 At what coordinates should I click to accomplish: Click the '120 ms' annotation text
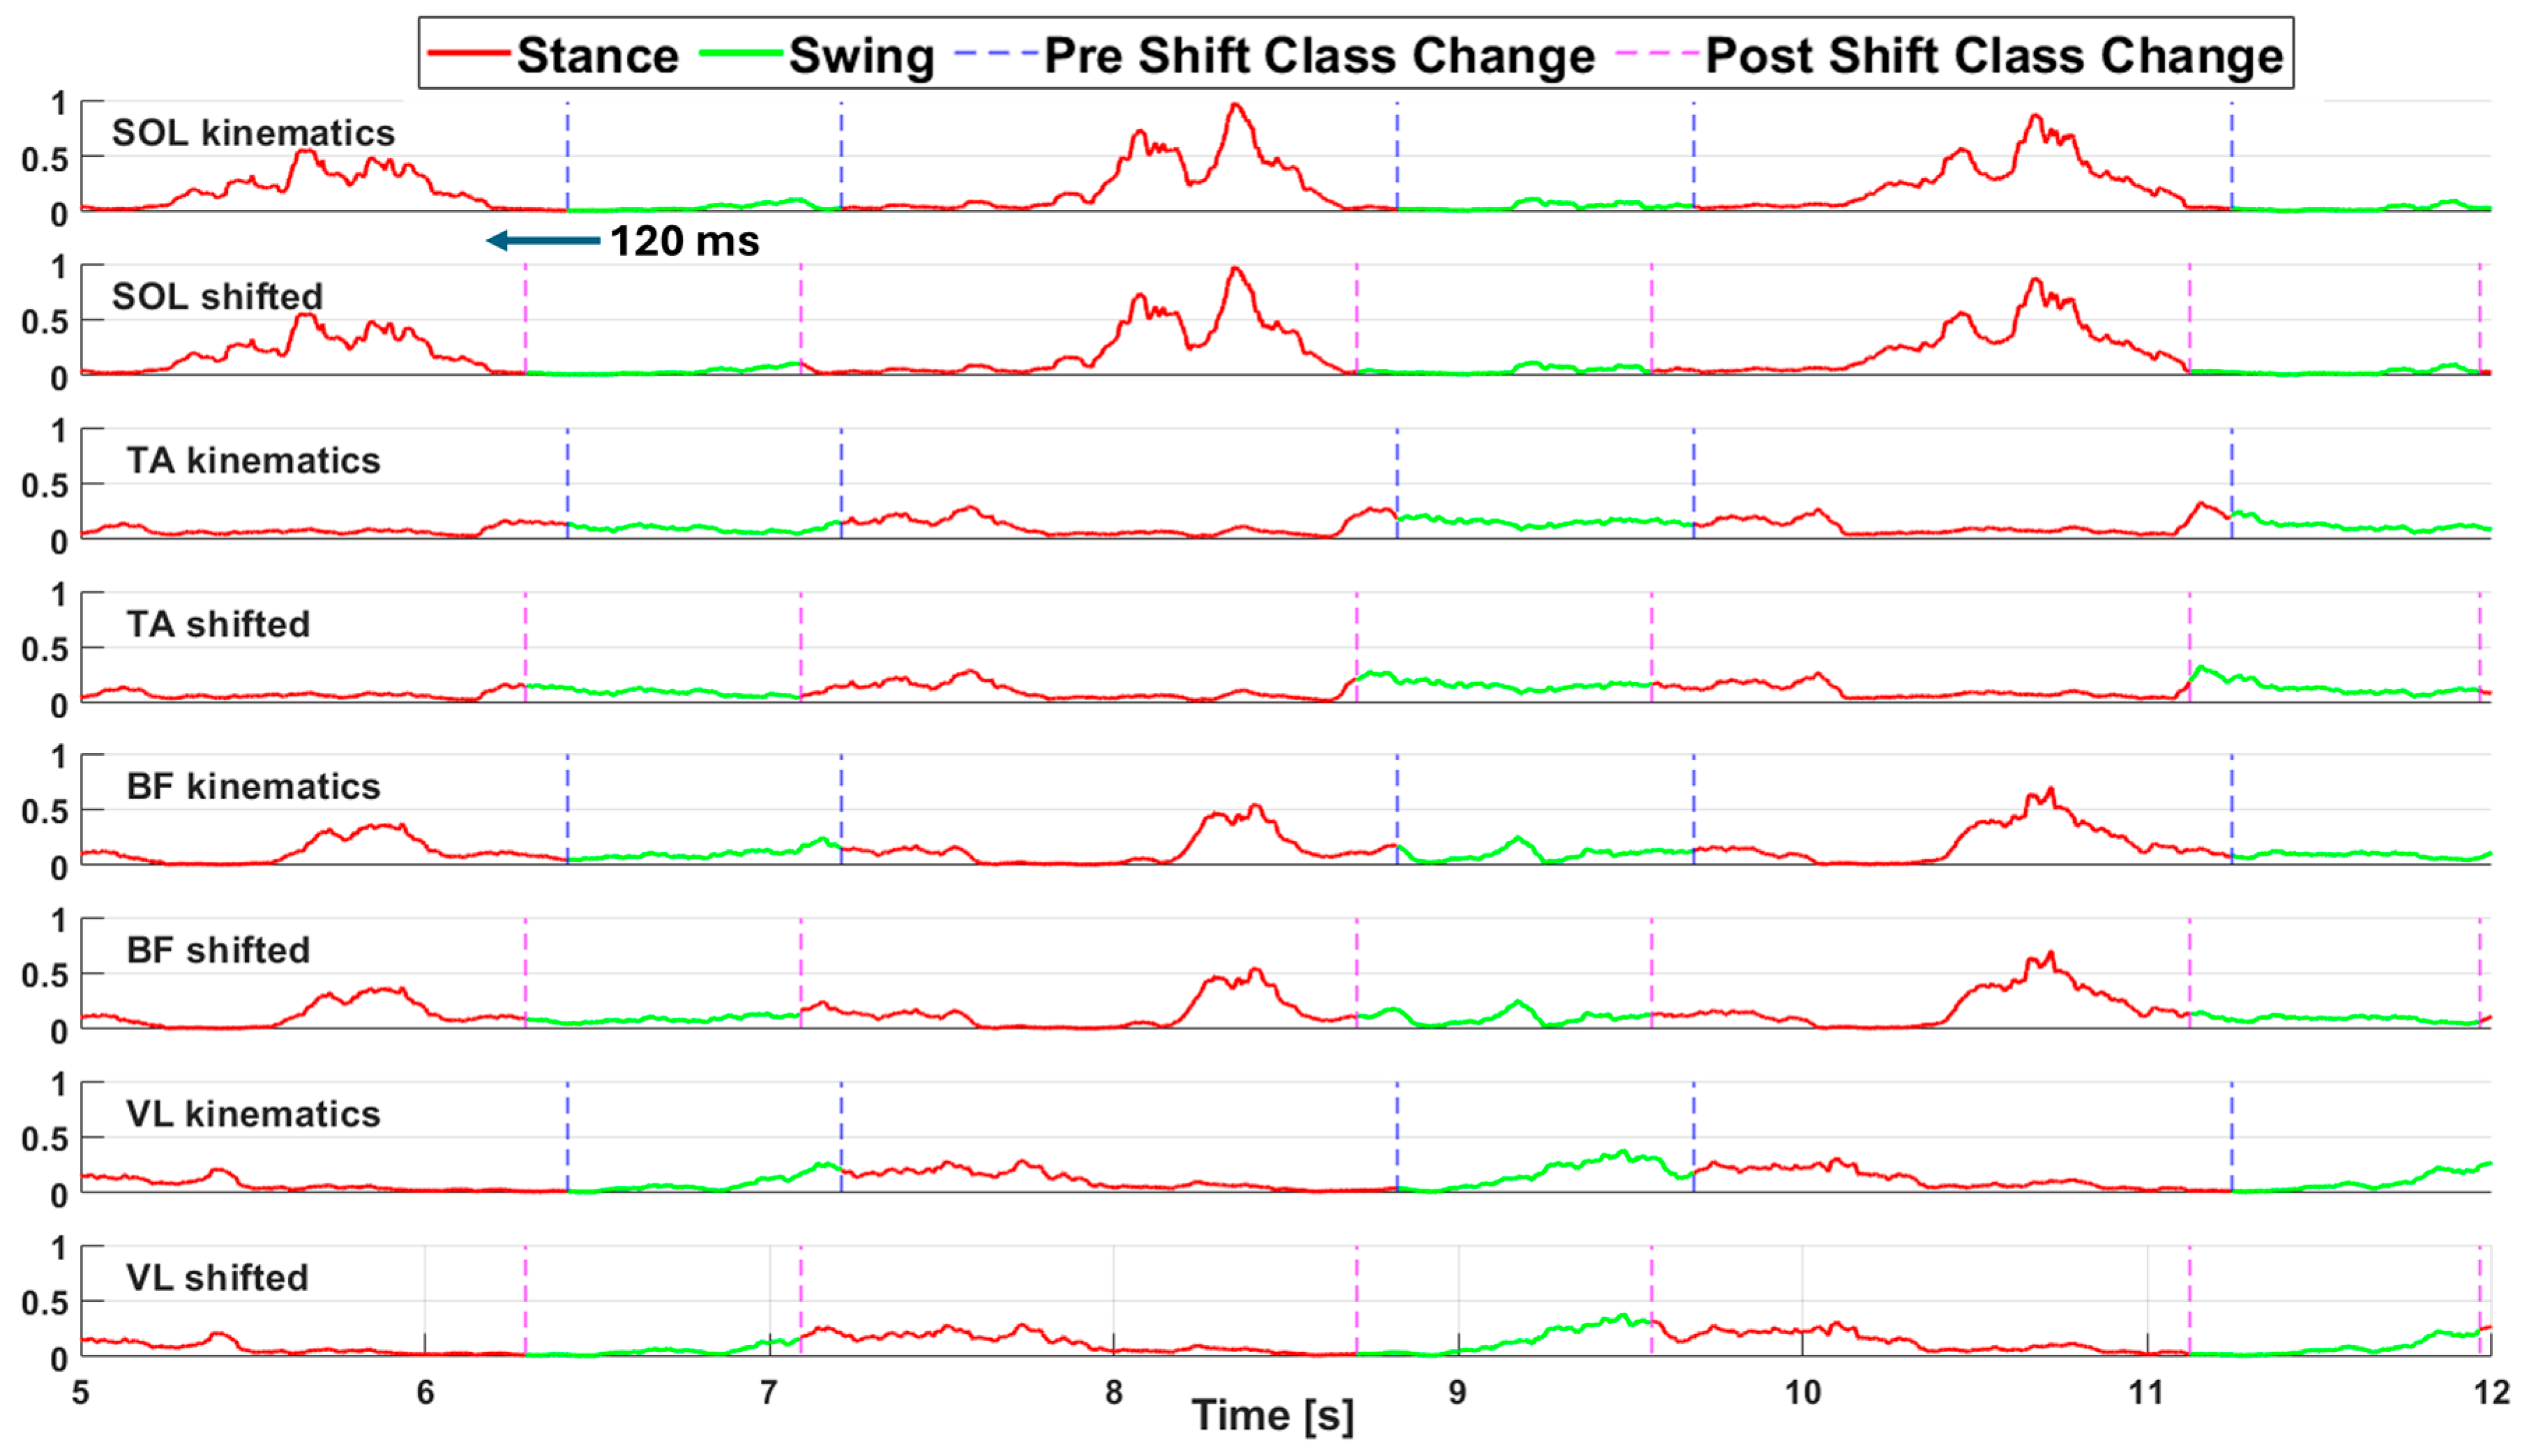point(685,242)
